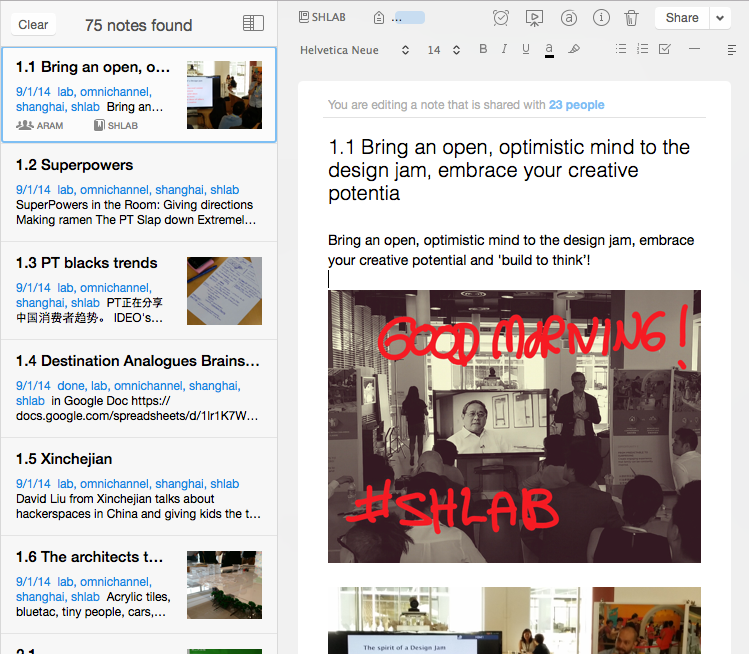Select the note 1.2 Superpowers
The image size is (749, 654).
tap(139, 193)
